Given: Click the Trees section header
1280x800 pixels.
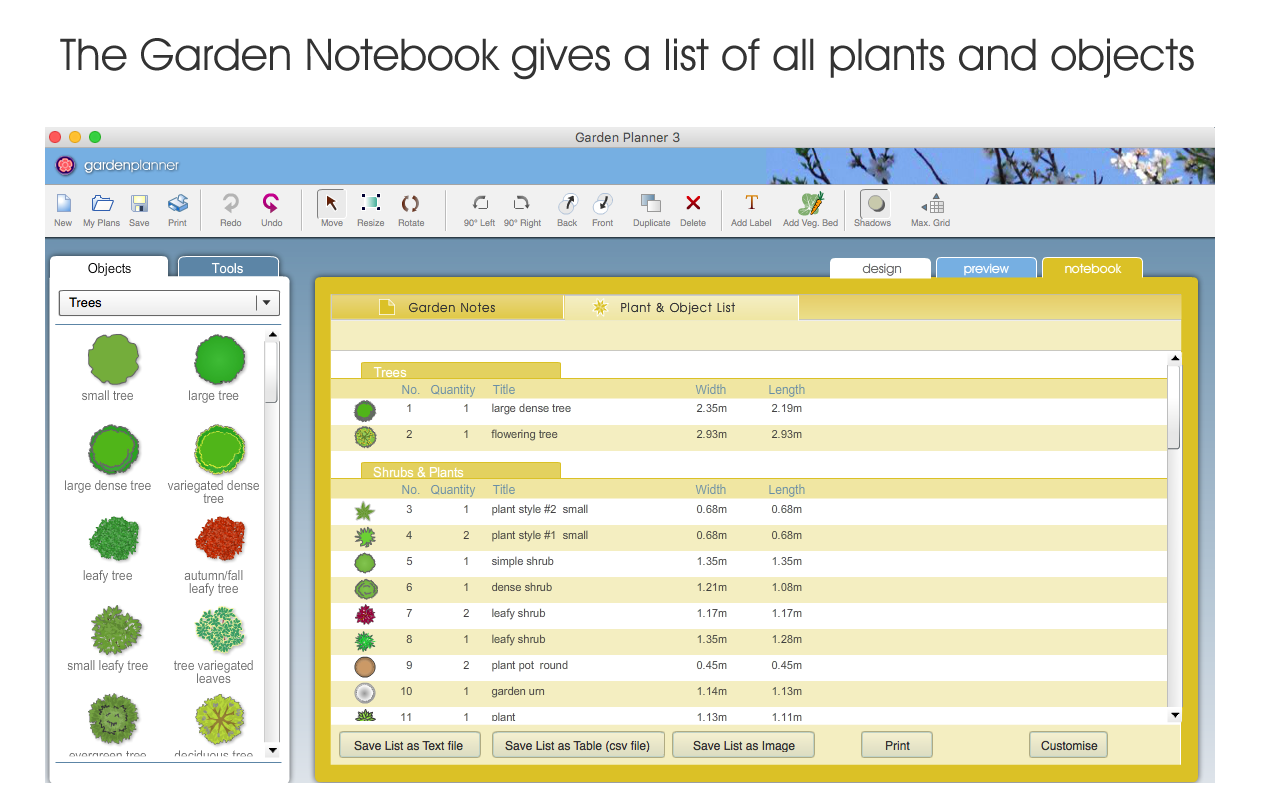Looking at the screenshot, I should pos(461,372).
